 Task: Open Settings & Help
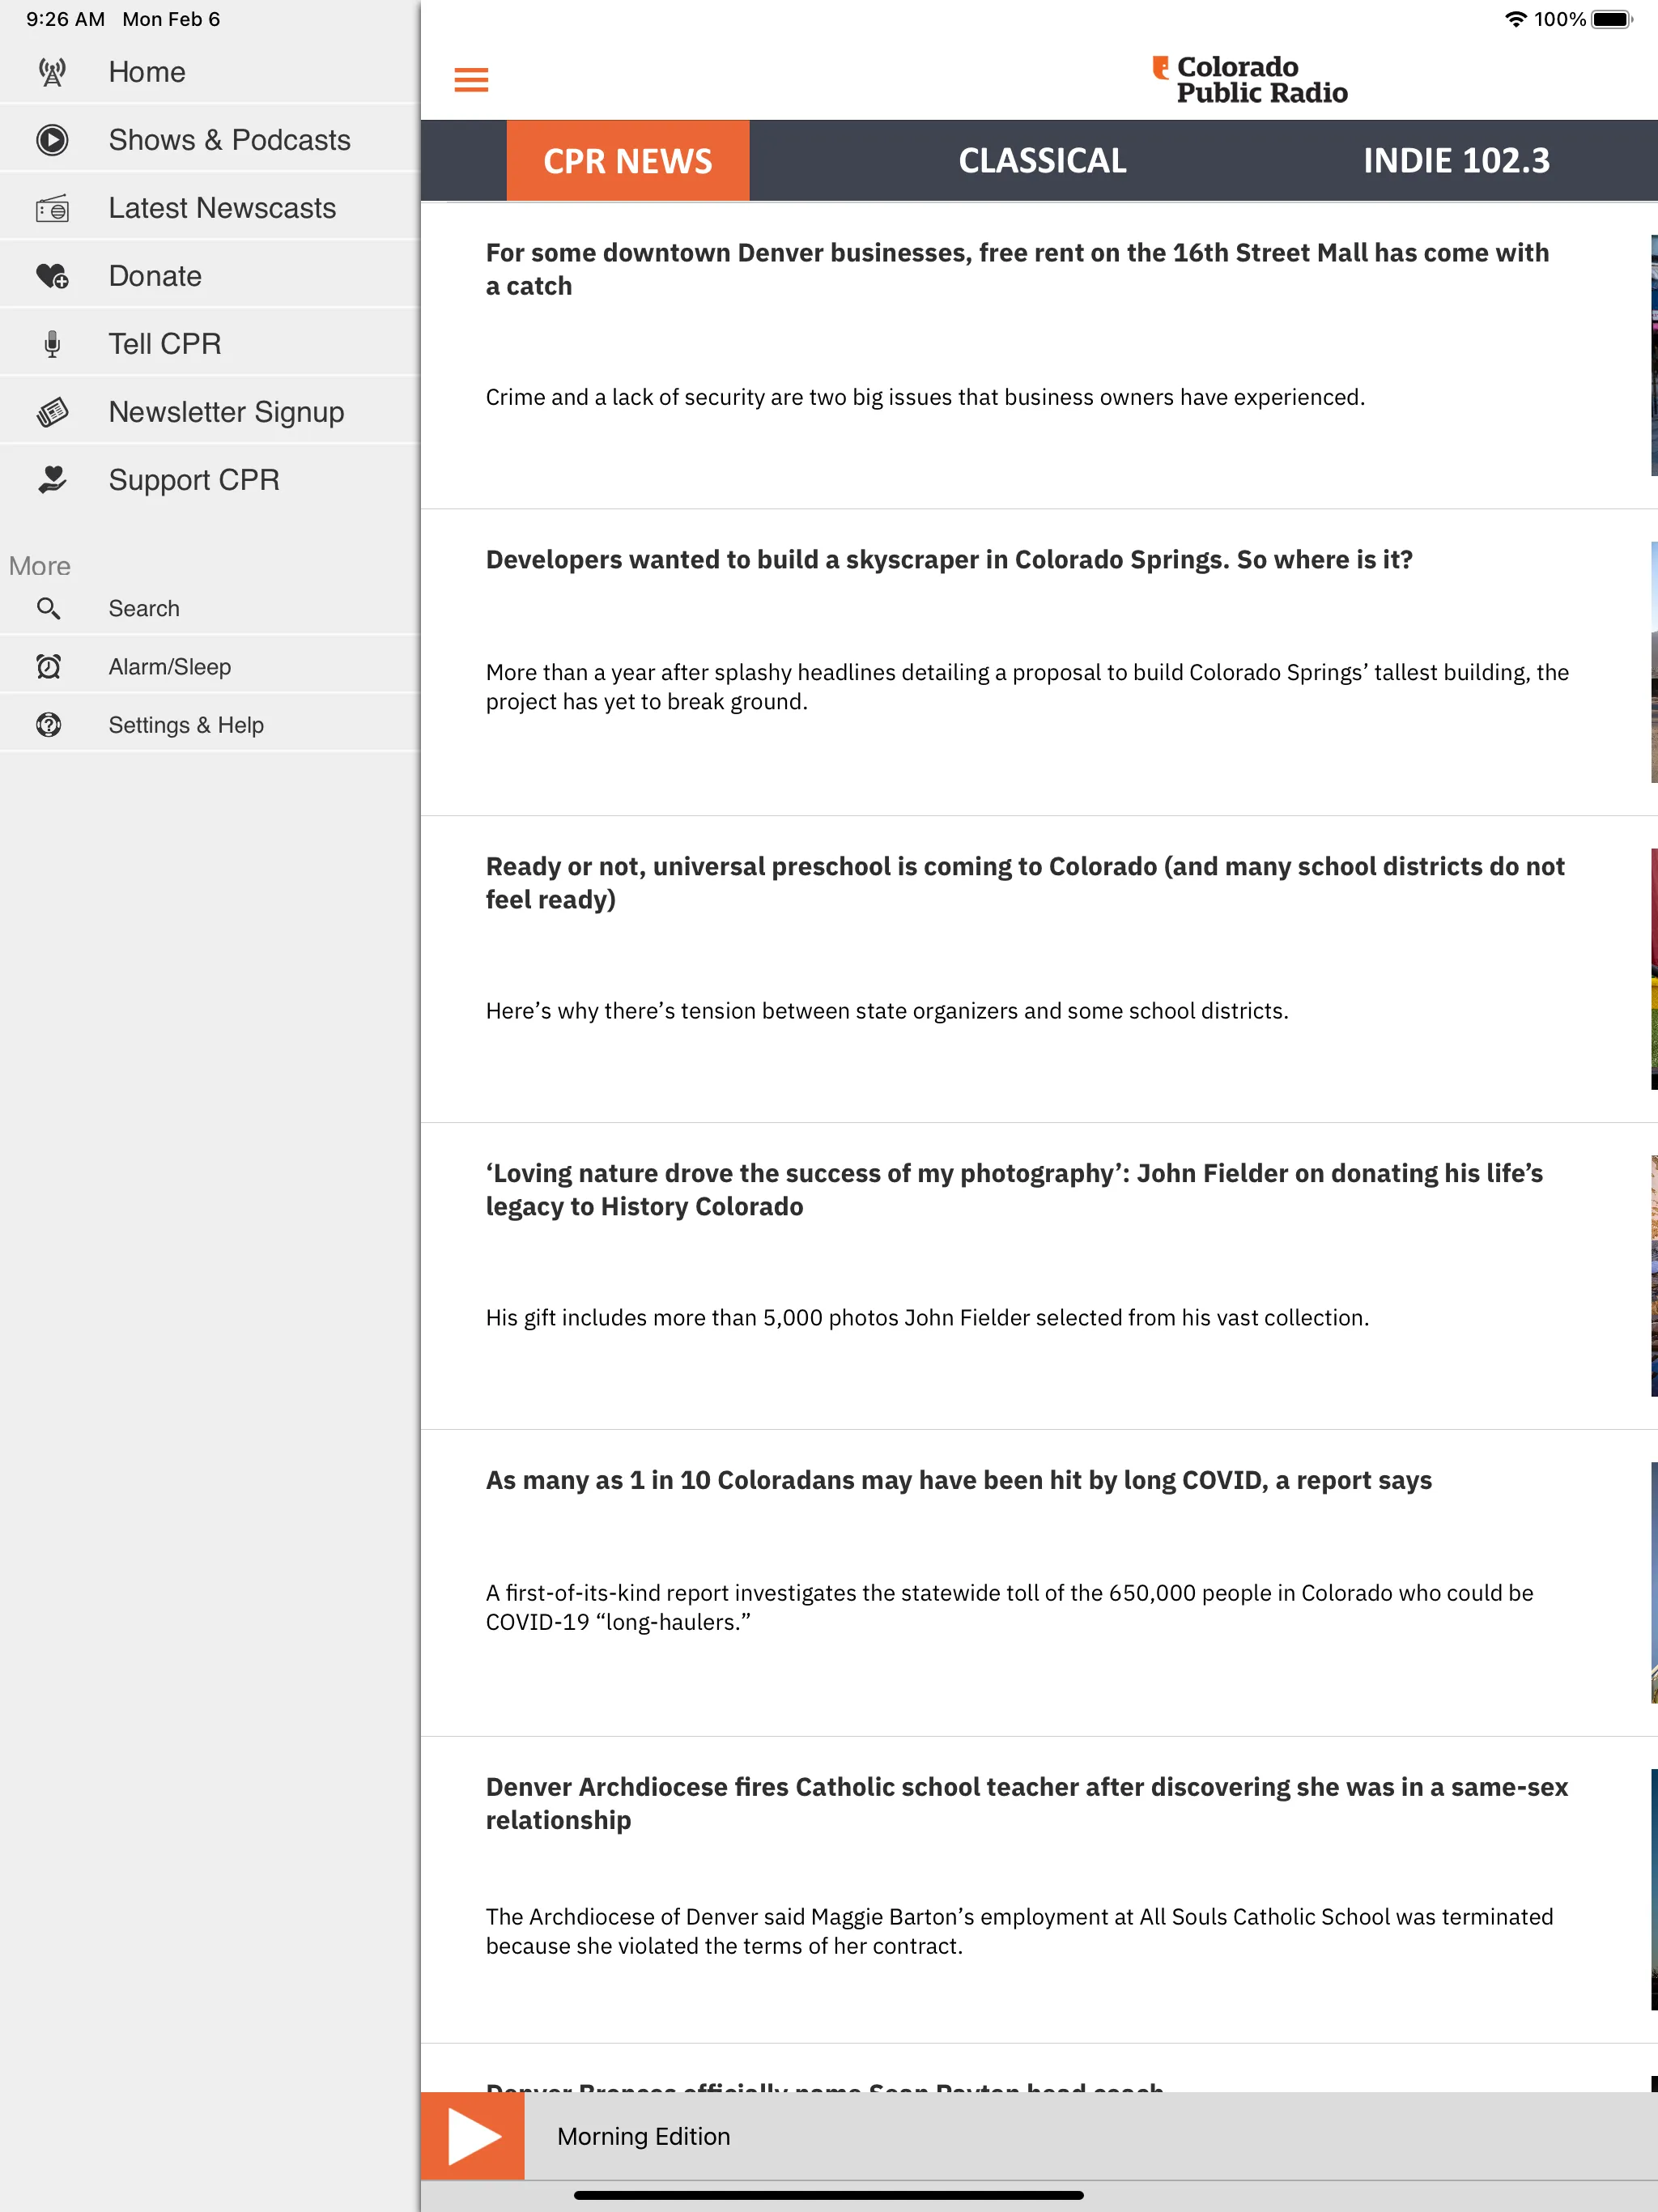(210, 725)
